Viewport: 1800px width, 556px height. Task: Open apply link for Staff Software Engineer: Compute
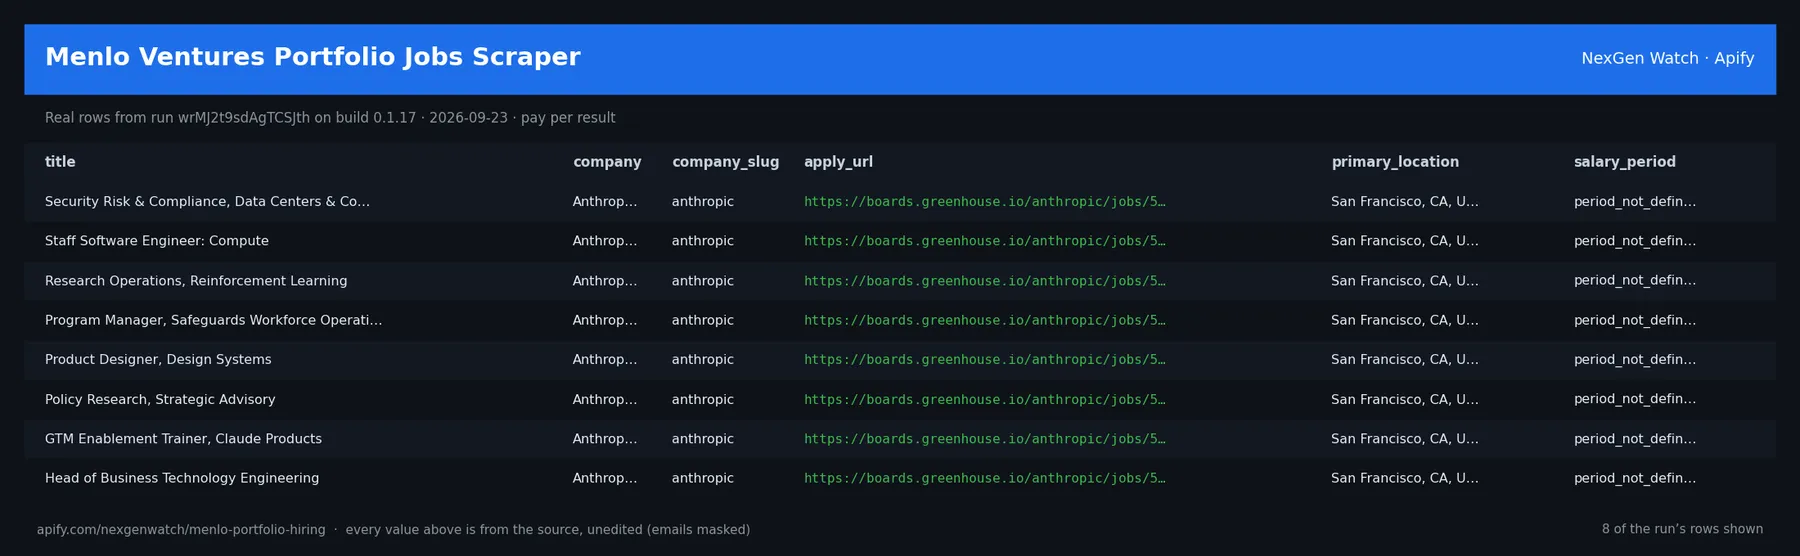[x=984, y=241]
